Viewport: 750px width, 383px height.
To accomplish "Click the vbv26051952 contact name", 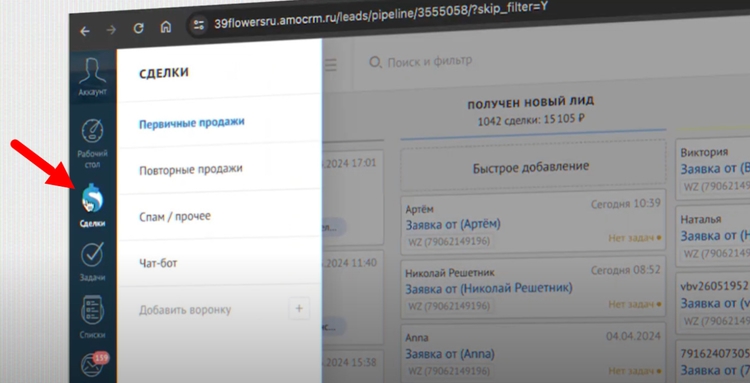I will [x=715, y=286].
